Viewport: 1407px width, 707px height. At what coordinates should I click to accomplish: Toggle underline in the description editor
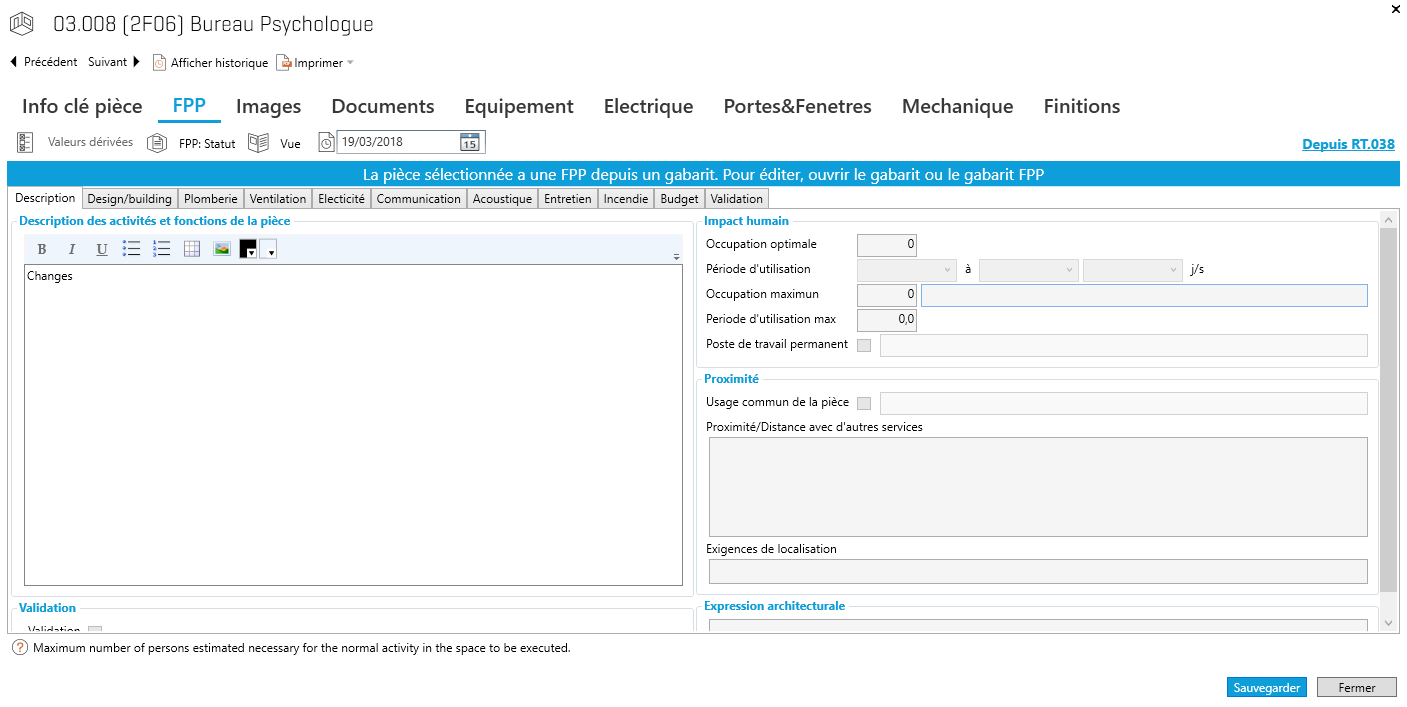click(102, 250)
